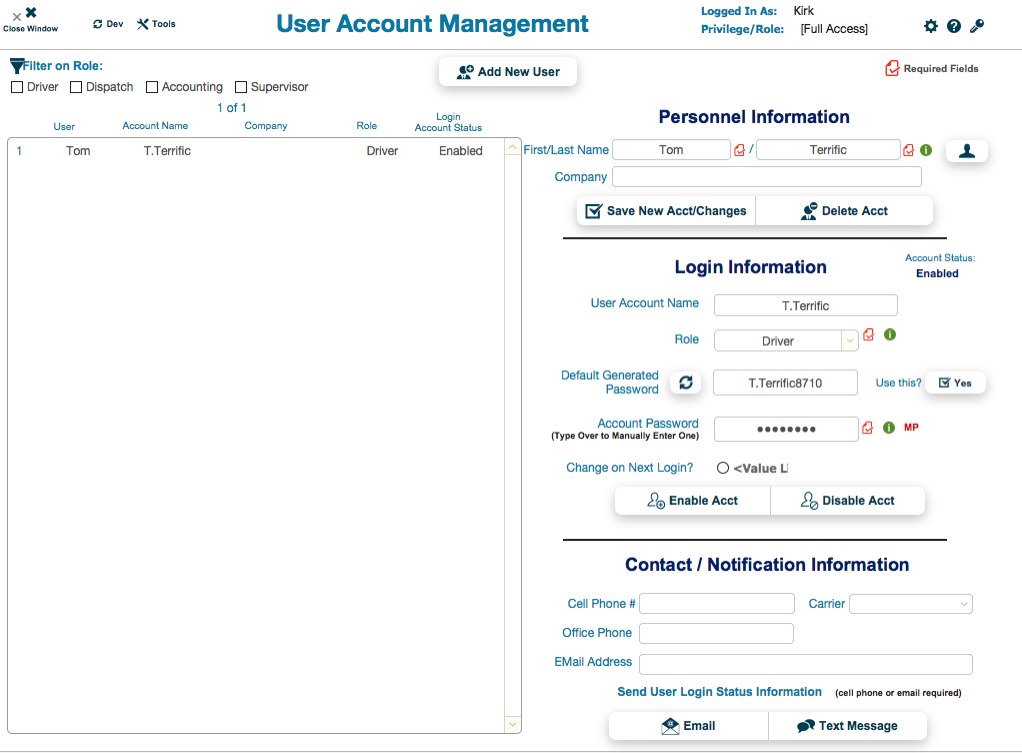
Task: Open help question mark icon
Action: [954, 27]
